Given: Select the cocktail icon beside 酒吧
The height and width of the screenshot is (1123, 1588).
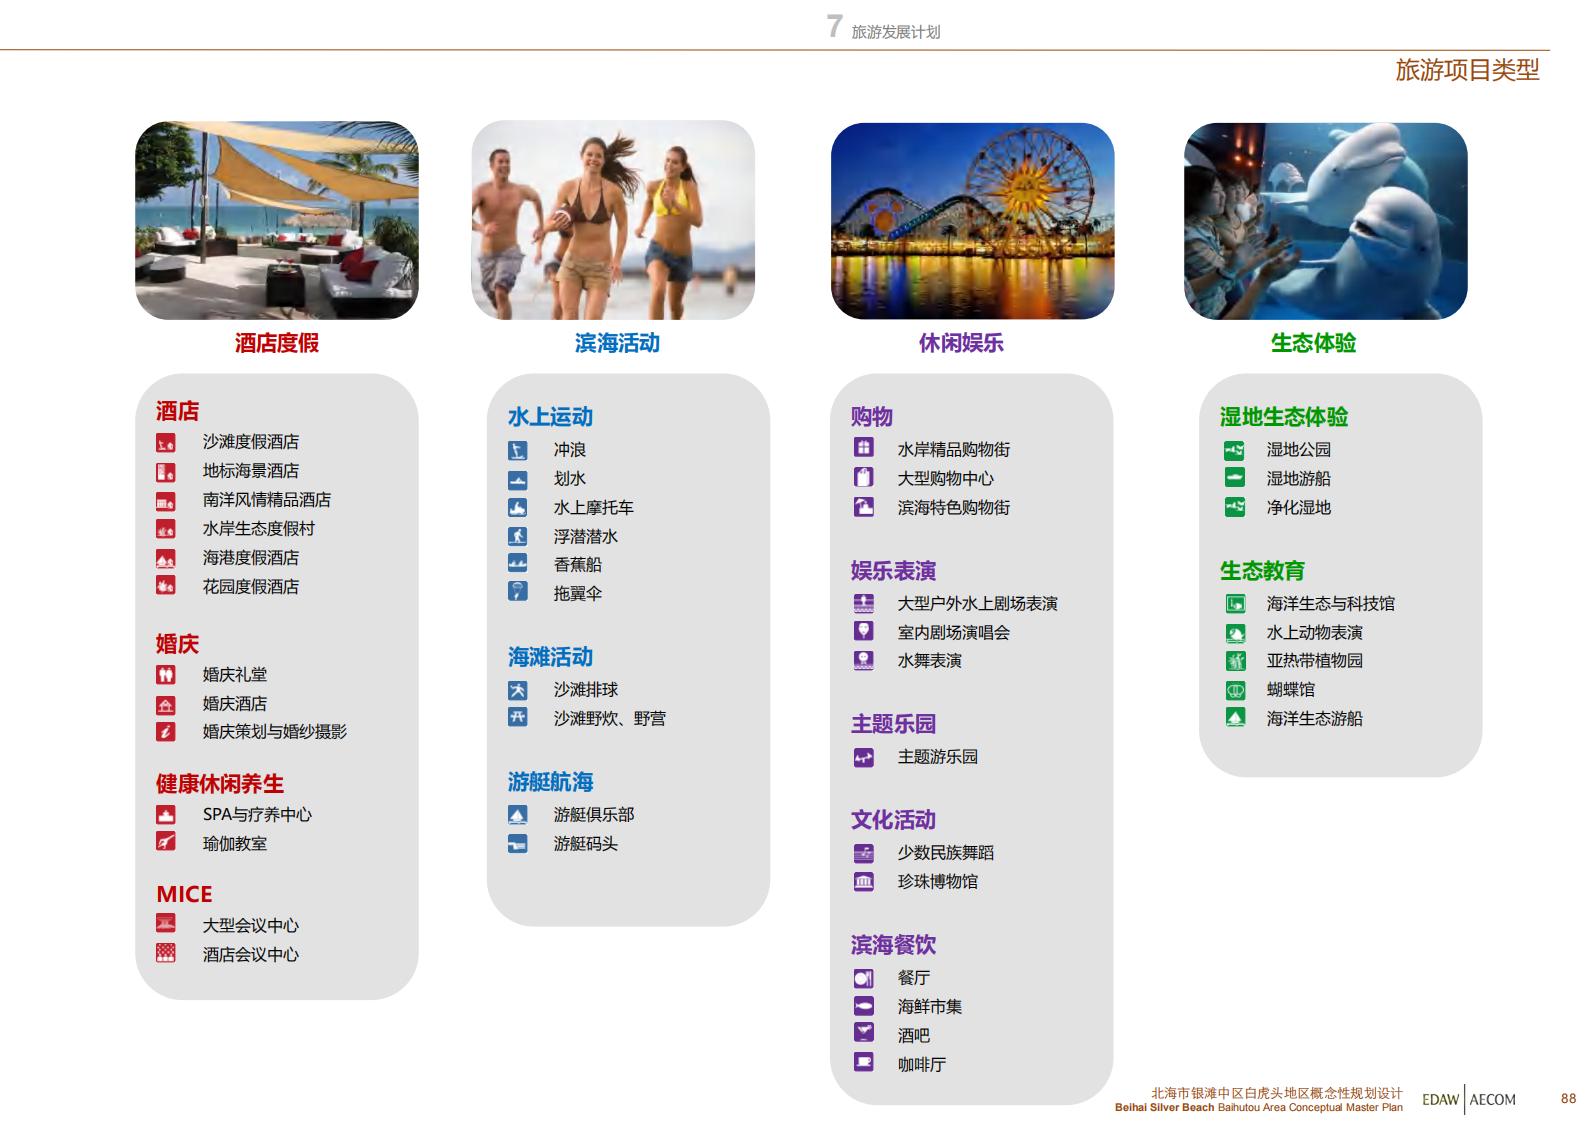Looking at the screenshot, I should click(863, 1033).
